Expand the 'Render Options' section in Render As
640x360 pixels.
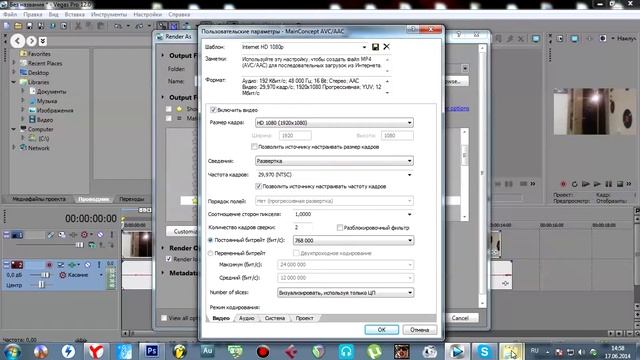163,248
